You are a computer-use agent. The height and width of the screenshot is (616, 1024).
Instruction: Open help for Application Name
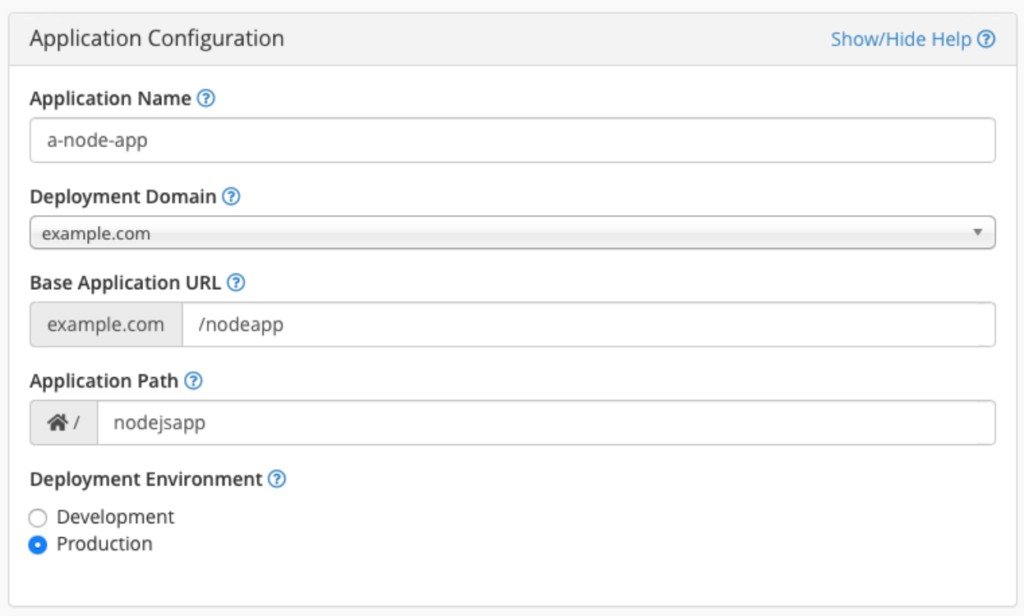pyautogui.click(x=209, y=98)
